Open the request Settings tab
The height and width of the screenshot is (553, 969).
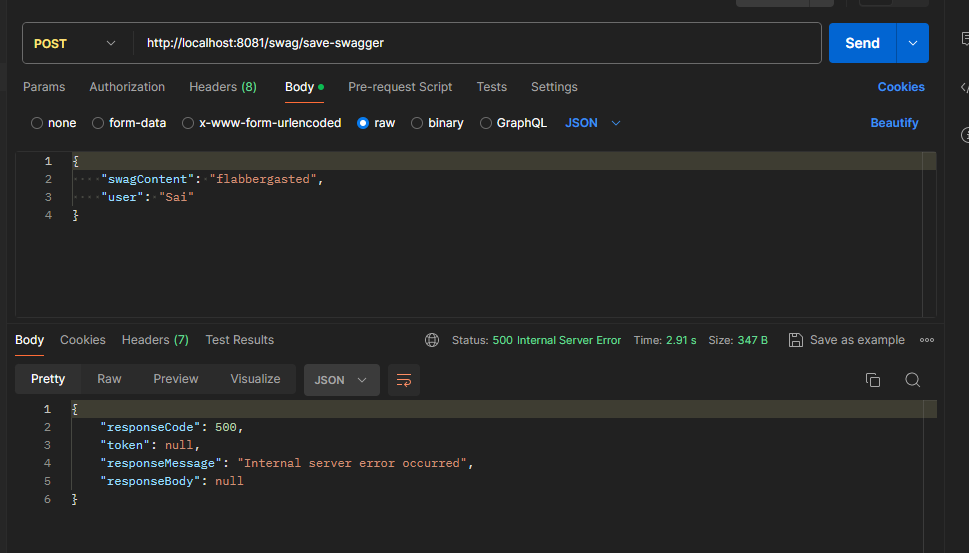(554, 87)
